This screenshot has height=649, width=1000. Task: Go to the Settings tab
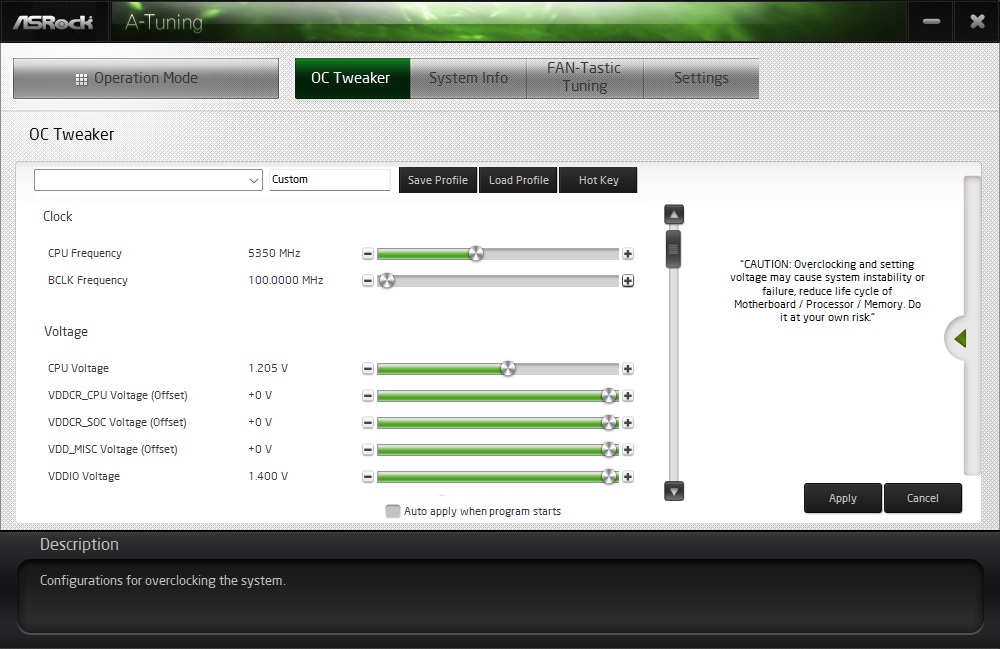pyautogui.click(x=701, y=78)
